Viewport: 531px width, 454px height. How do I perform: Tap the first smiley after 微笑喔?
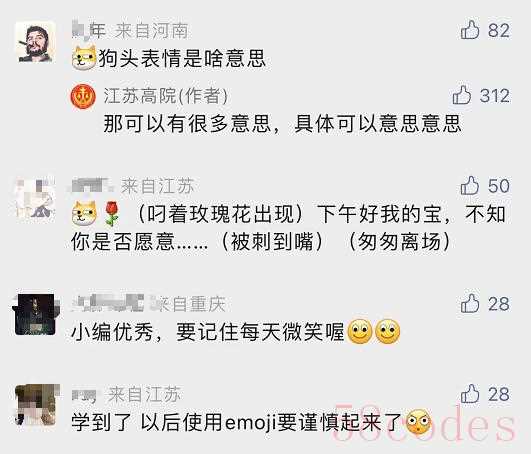[x=360, y=331]
